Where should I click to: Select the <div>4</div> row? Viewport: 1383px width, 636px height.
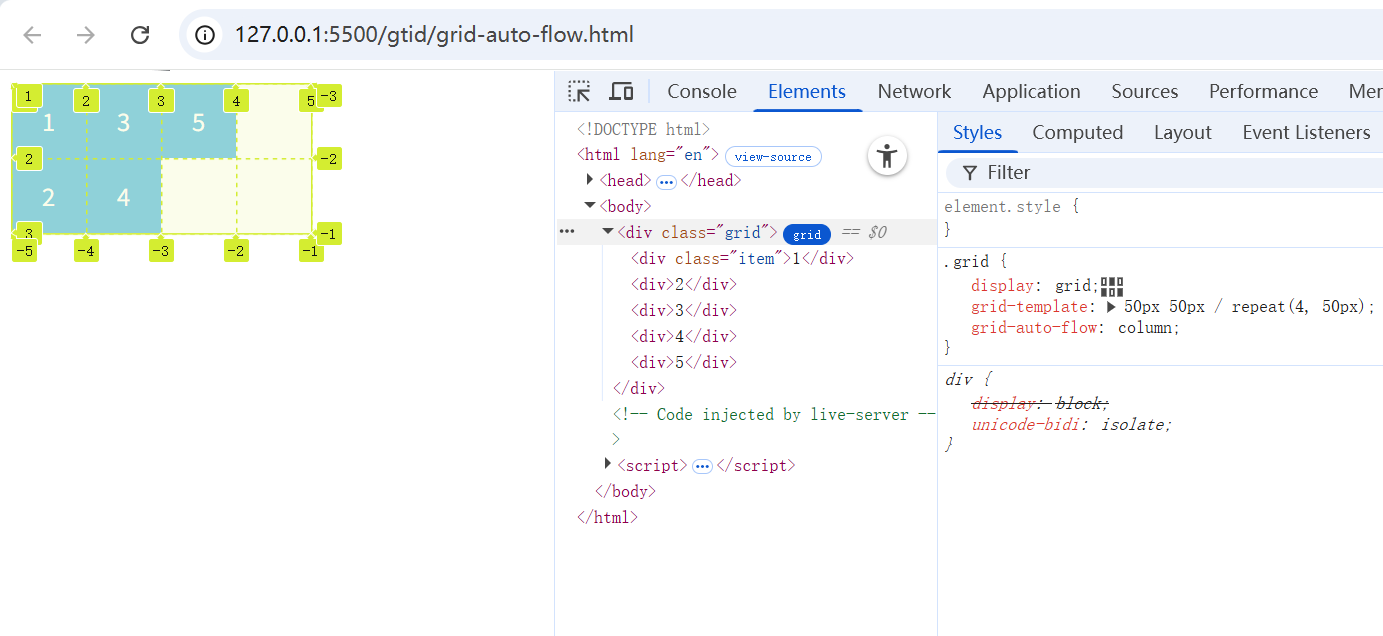(683, 336)
